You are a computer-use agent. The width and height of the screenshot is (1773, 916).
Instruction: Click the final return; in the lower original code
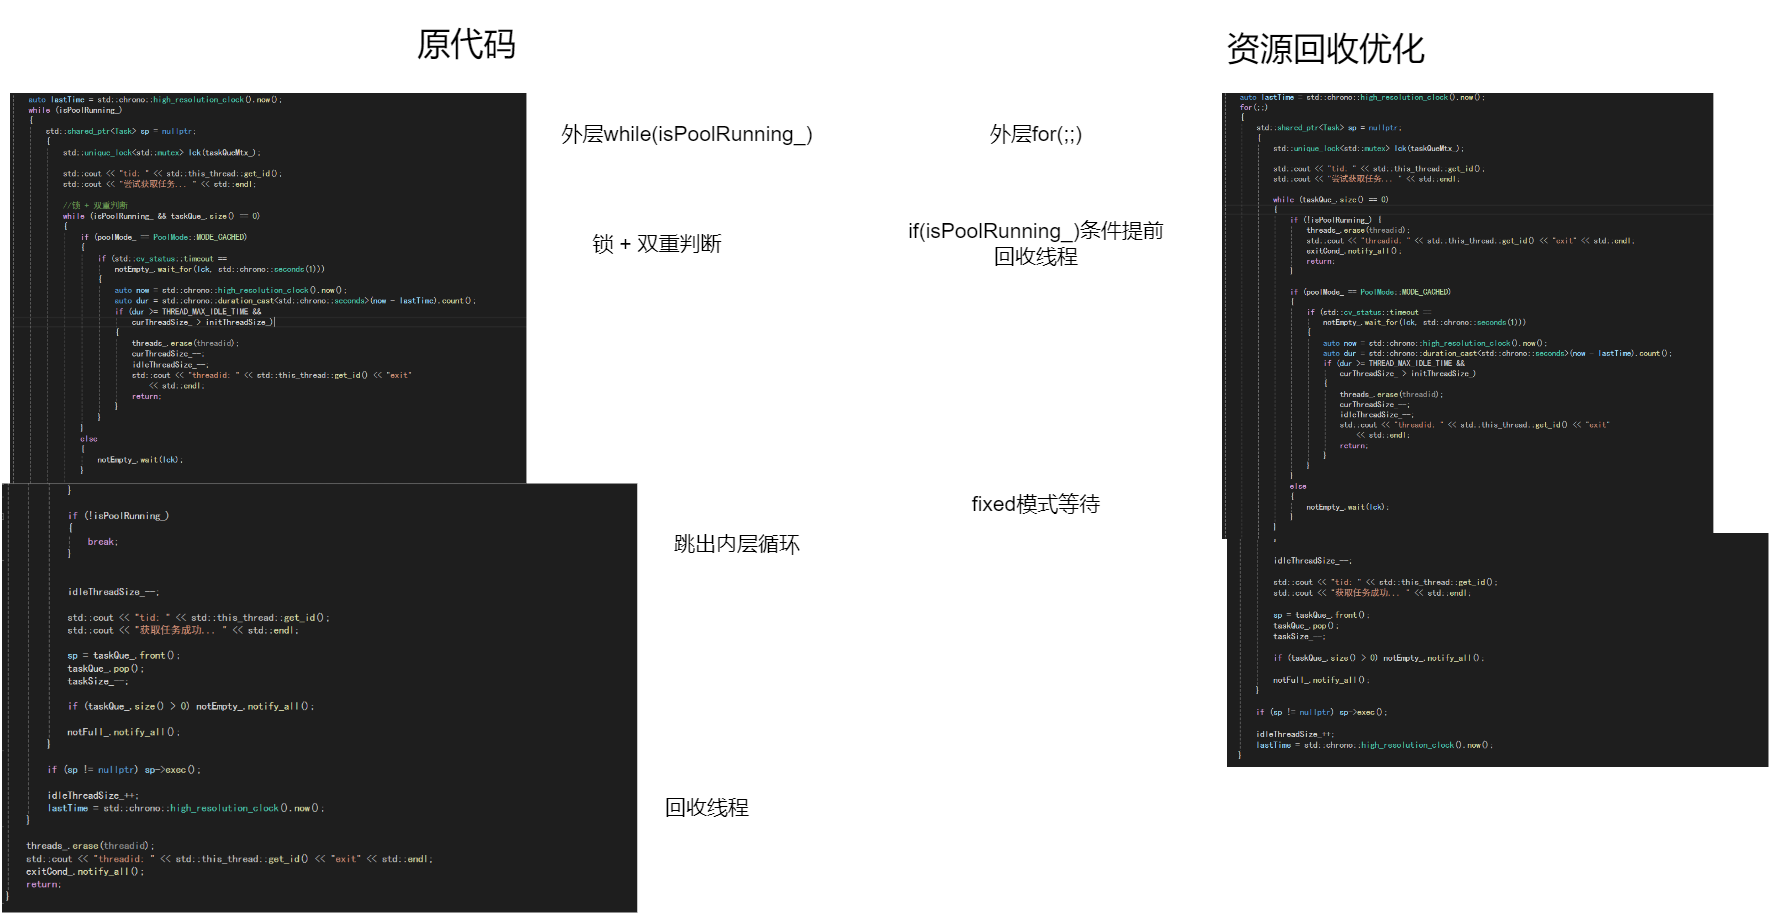[x=44, y=885]
